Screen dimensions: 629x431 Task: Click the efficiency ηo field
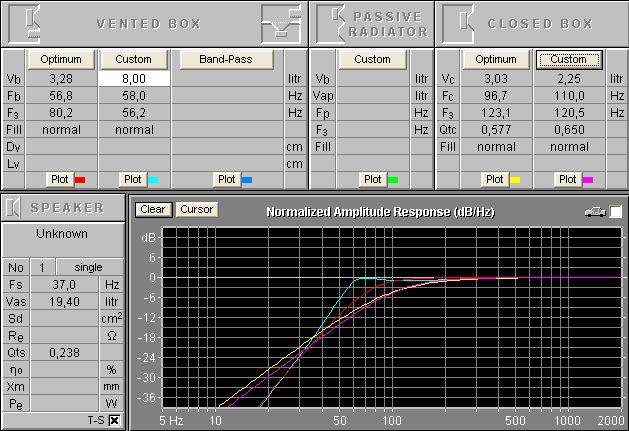pos(64,370)
